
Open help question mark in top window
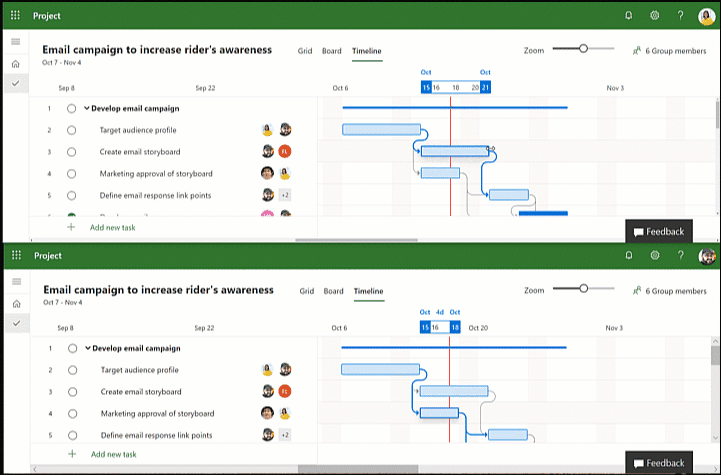click(681, 15)
